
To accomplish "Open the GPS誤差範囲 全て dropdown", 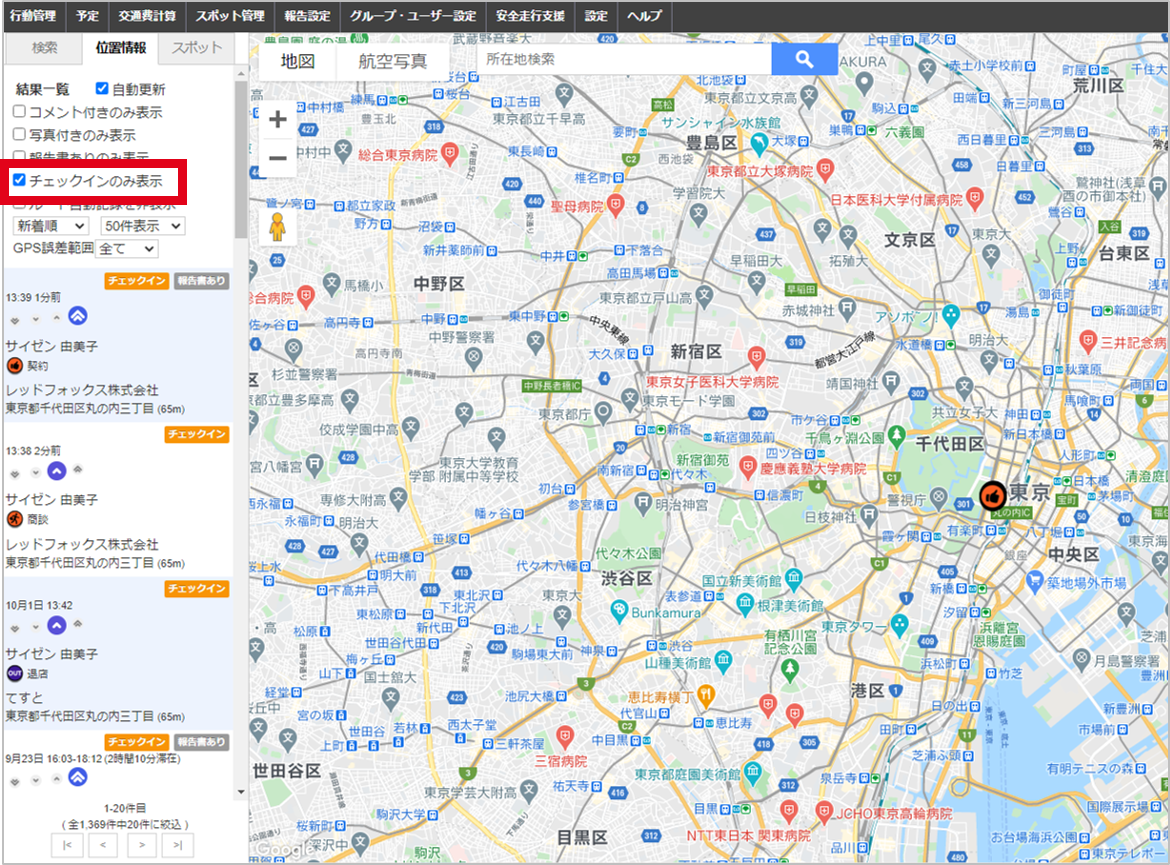I will tap(127, 249).
